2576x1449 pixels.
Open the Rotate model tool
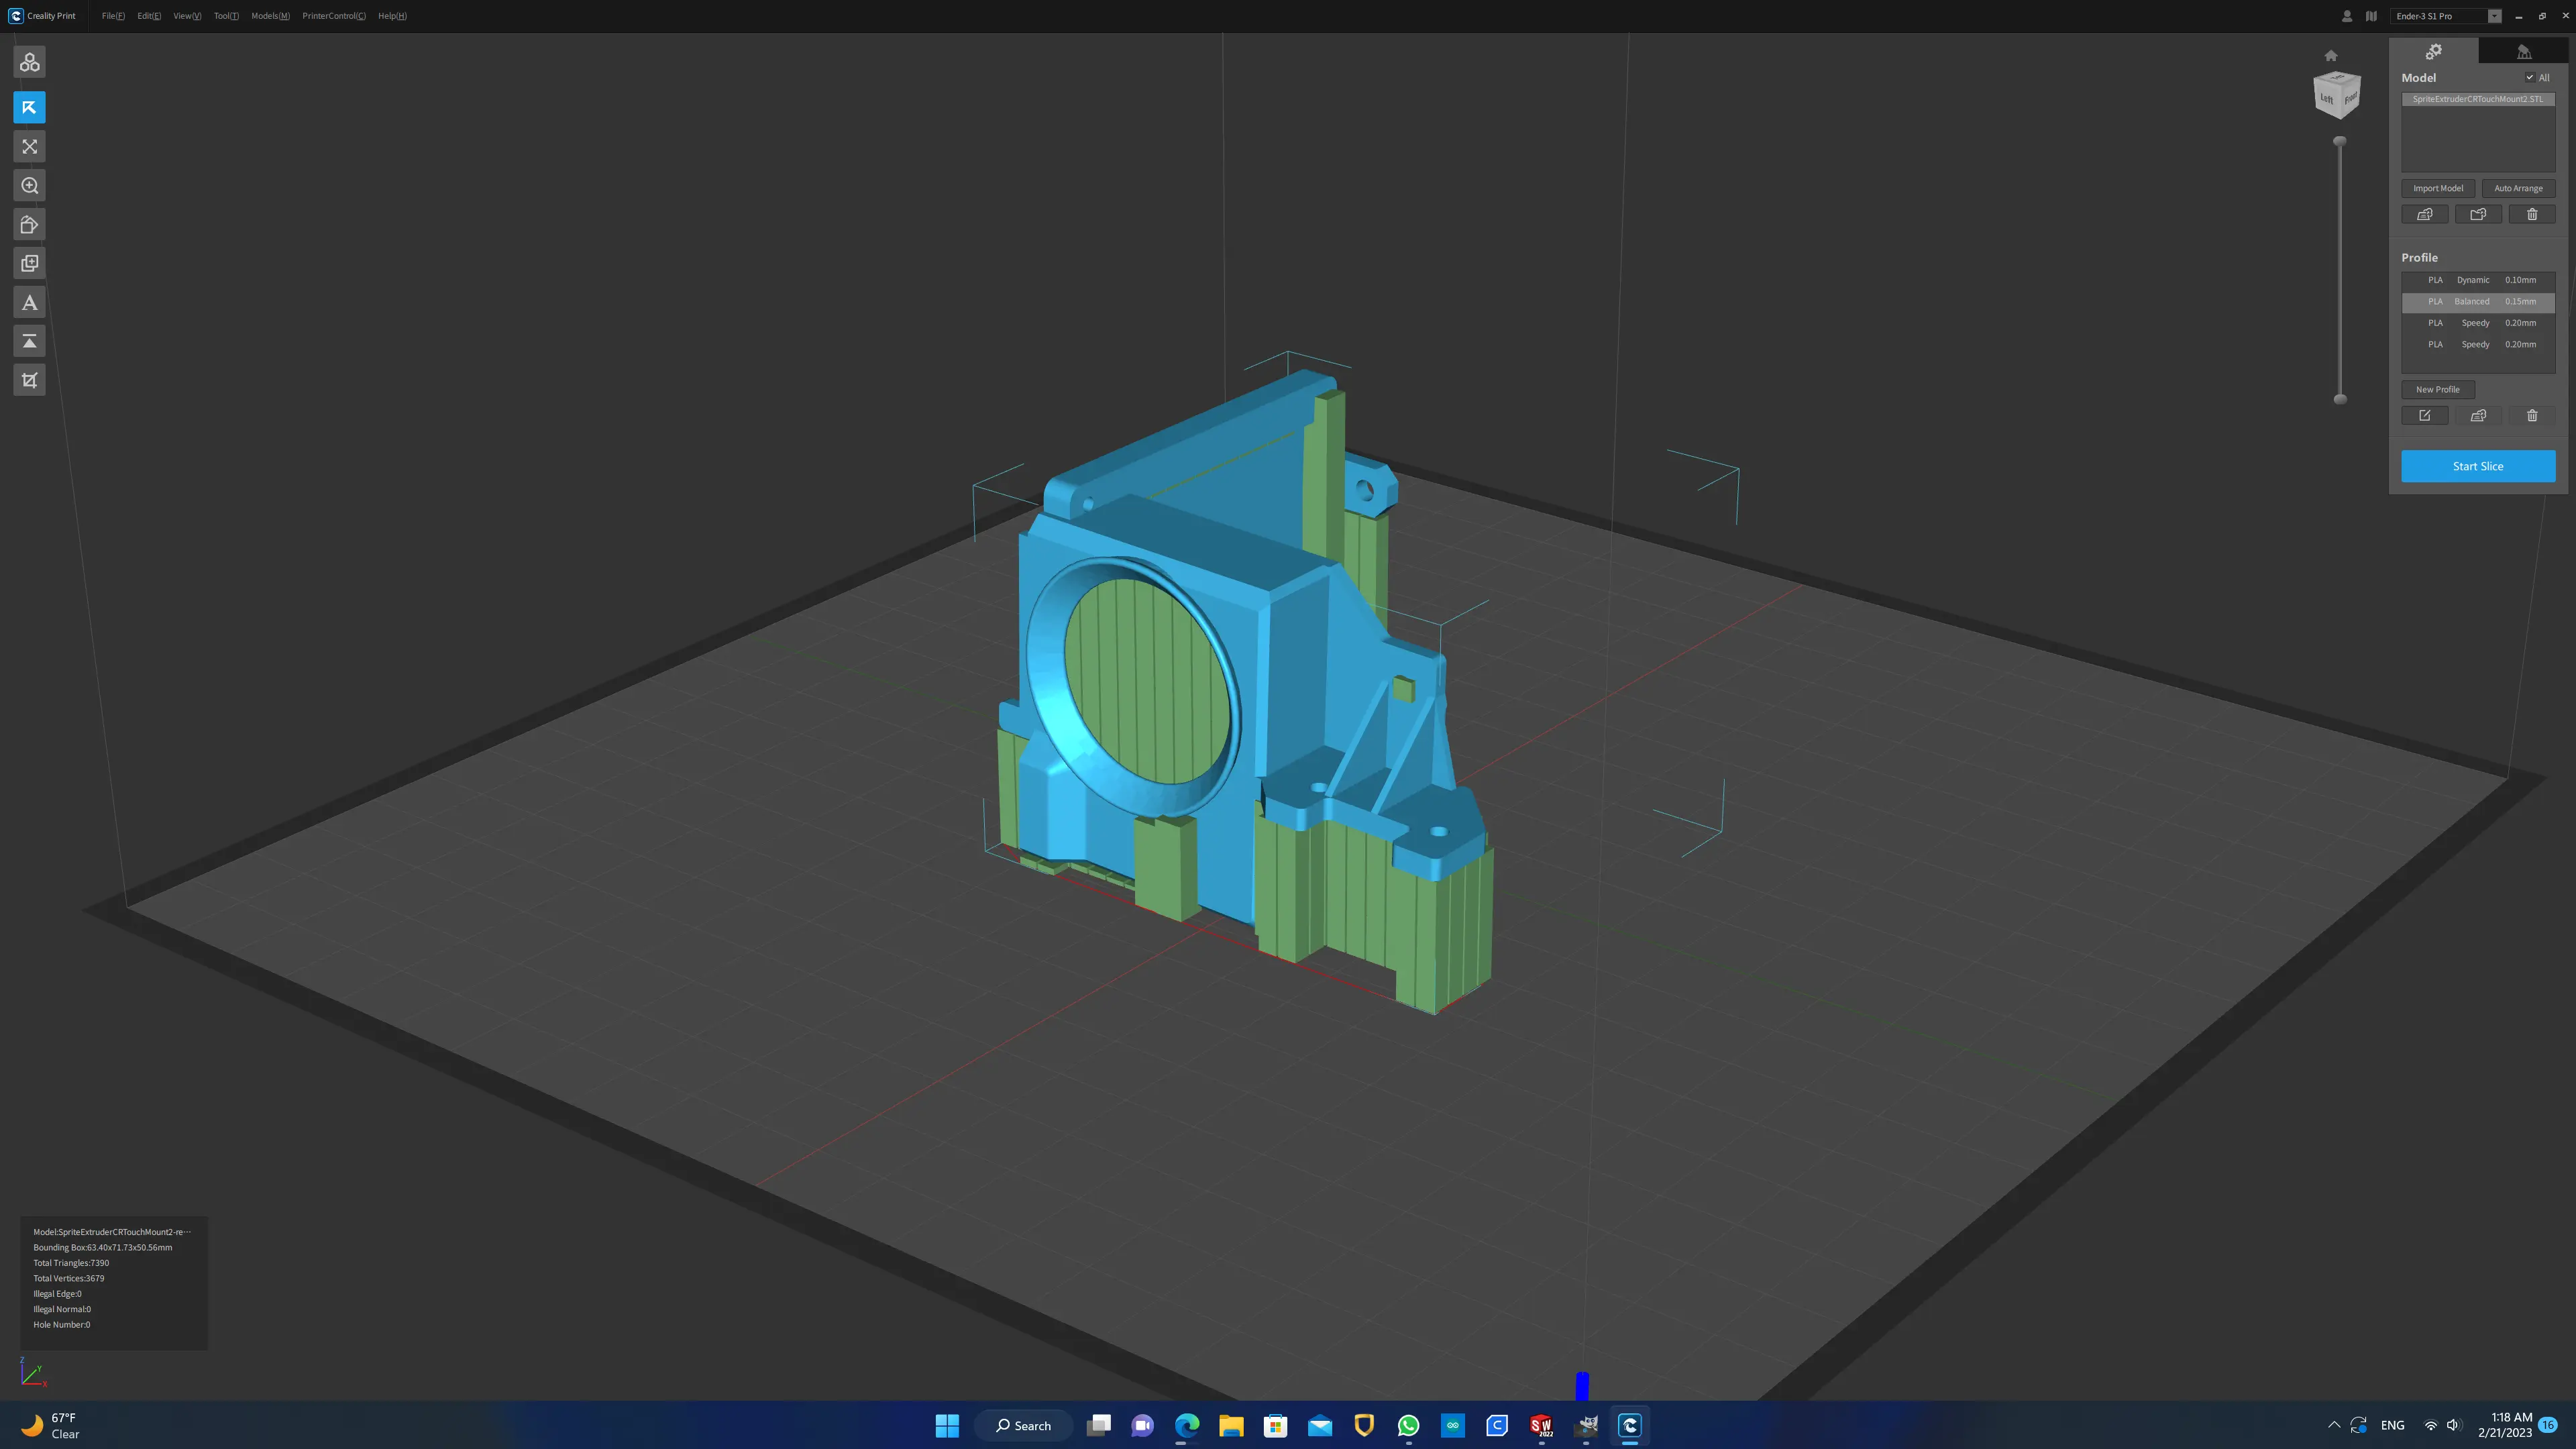pos(29,224)
